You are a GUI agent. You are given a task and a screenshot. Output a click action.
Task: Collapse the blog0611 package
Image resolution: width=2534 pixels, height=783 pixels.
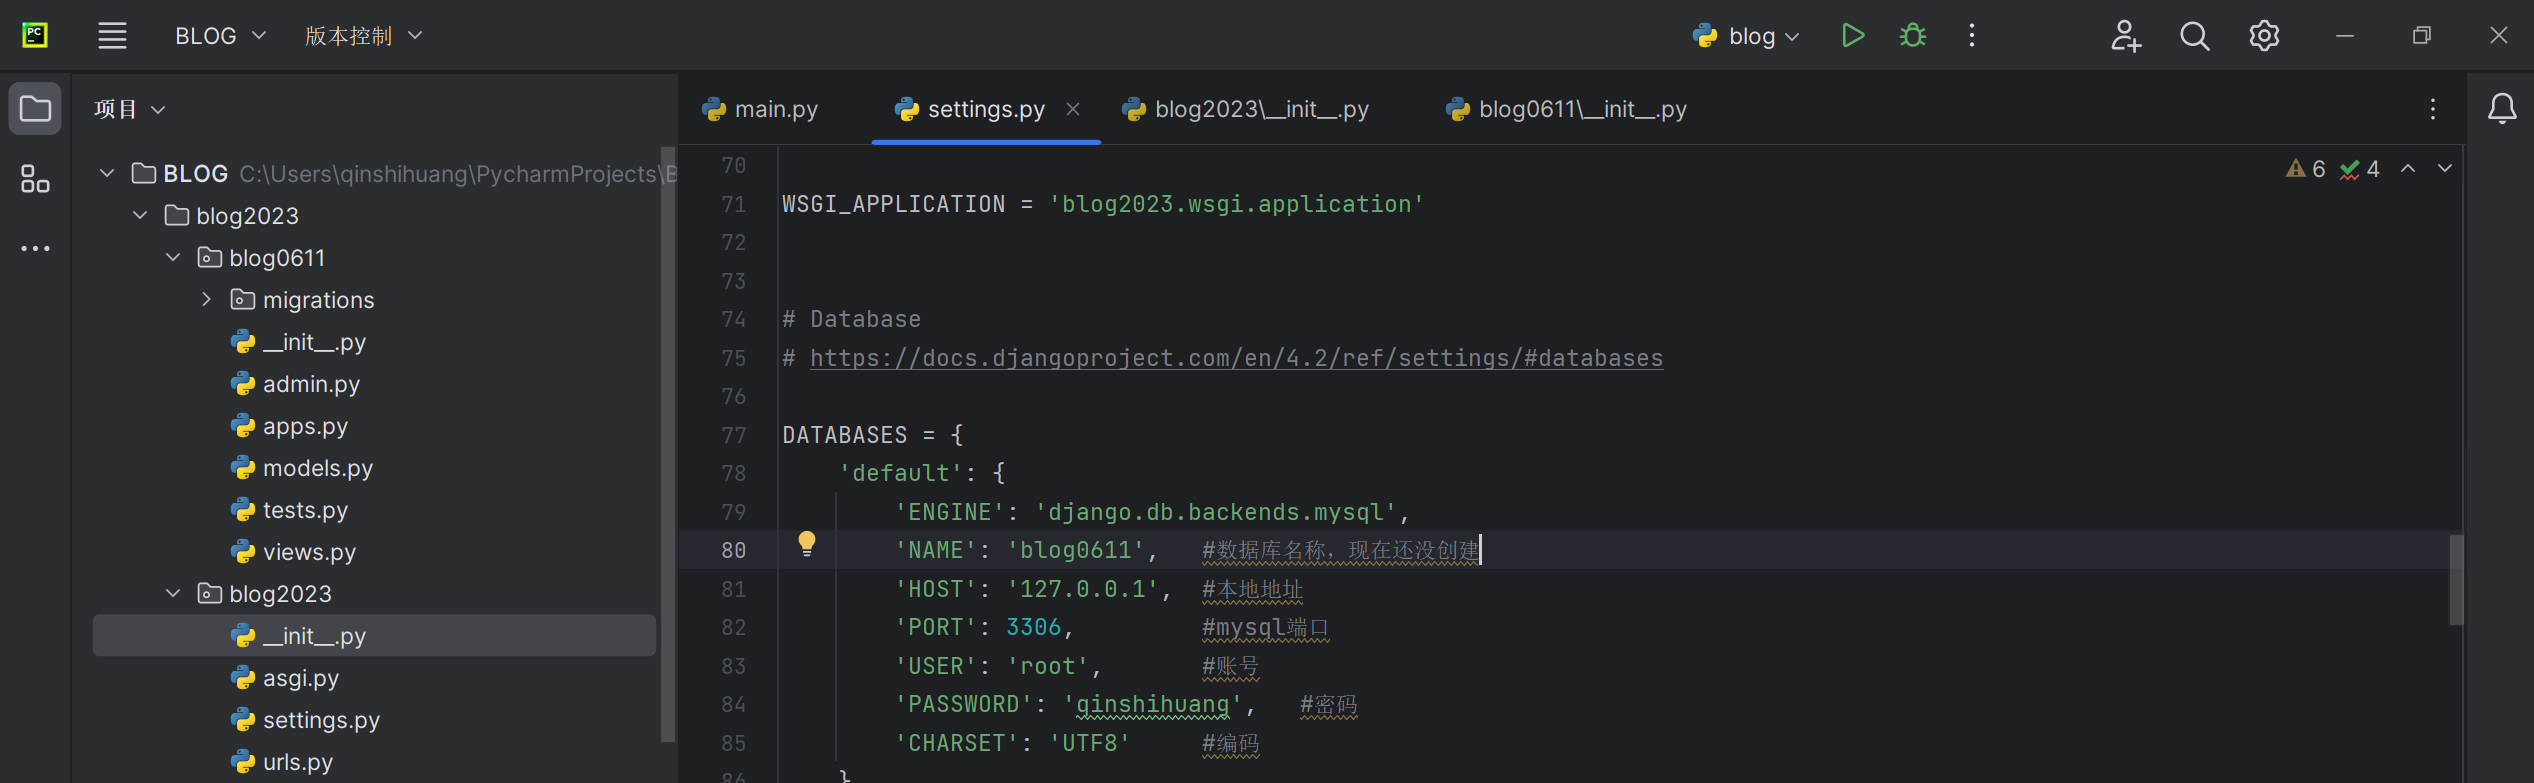coord(173,257)
